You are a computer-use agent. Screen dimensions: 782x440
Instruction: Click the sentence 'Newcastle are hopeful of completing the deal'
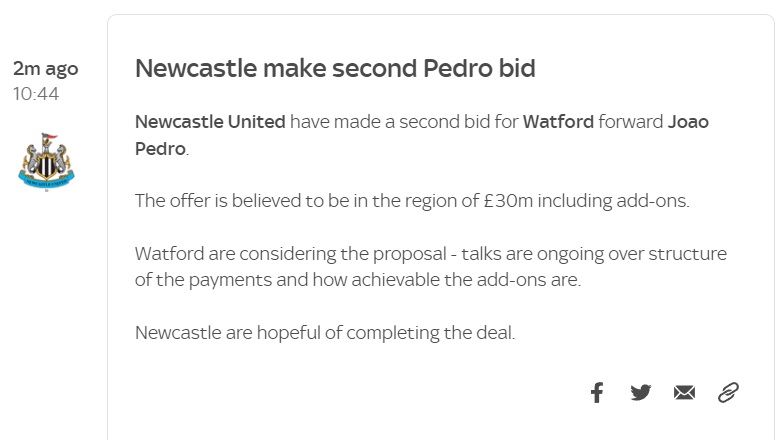tap(325, 333)
